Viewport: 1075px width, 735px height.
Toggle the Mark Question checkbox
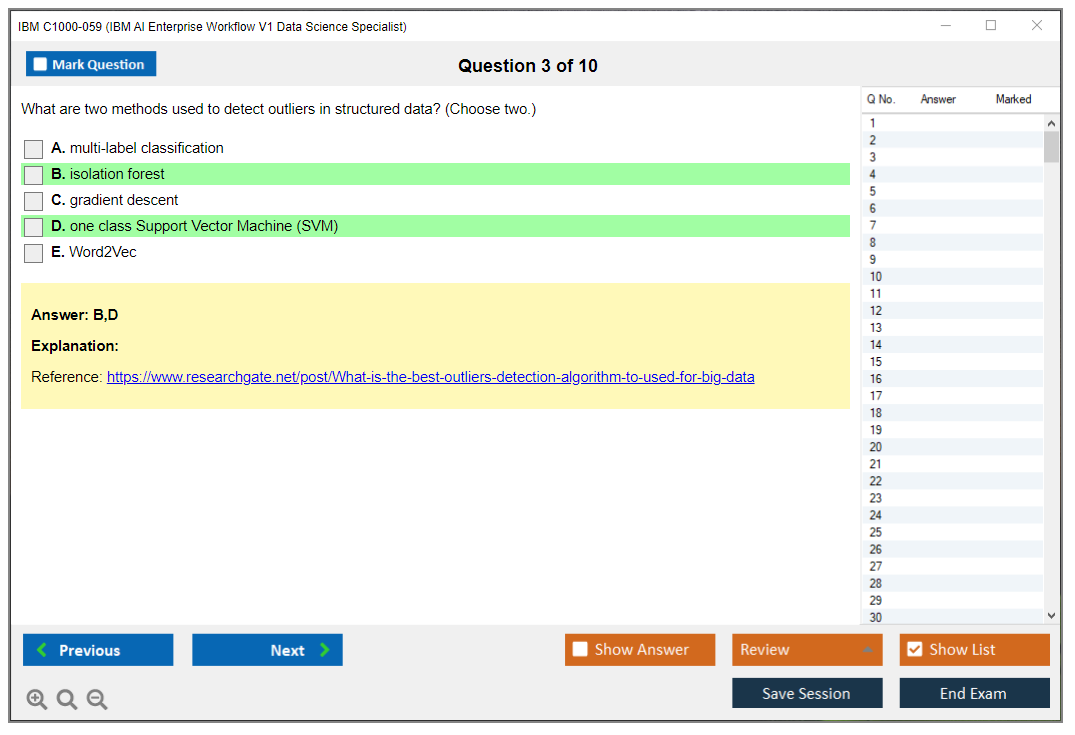(41, 65)
